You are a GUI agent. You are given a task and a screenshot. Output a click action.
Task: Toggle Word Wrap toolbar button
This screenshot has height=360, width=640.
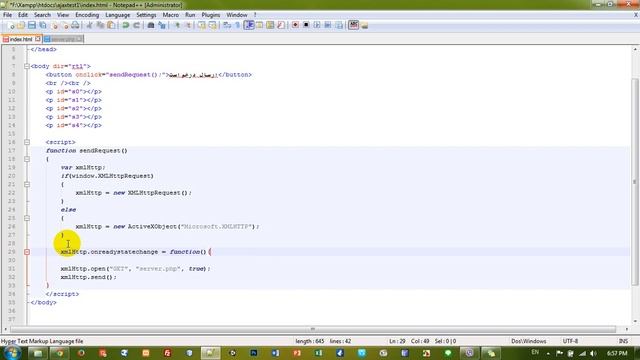(x=227, y=25)
